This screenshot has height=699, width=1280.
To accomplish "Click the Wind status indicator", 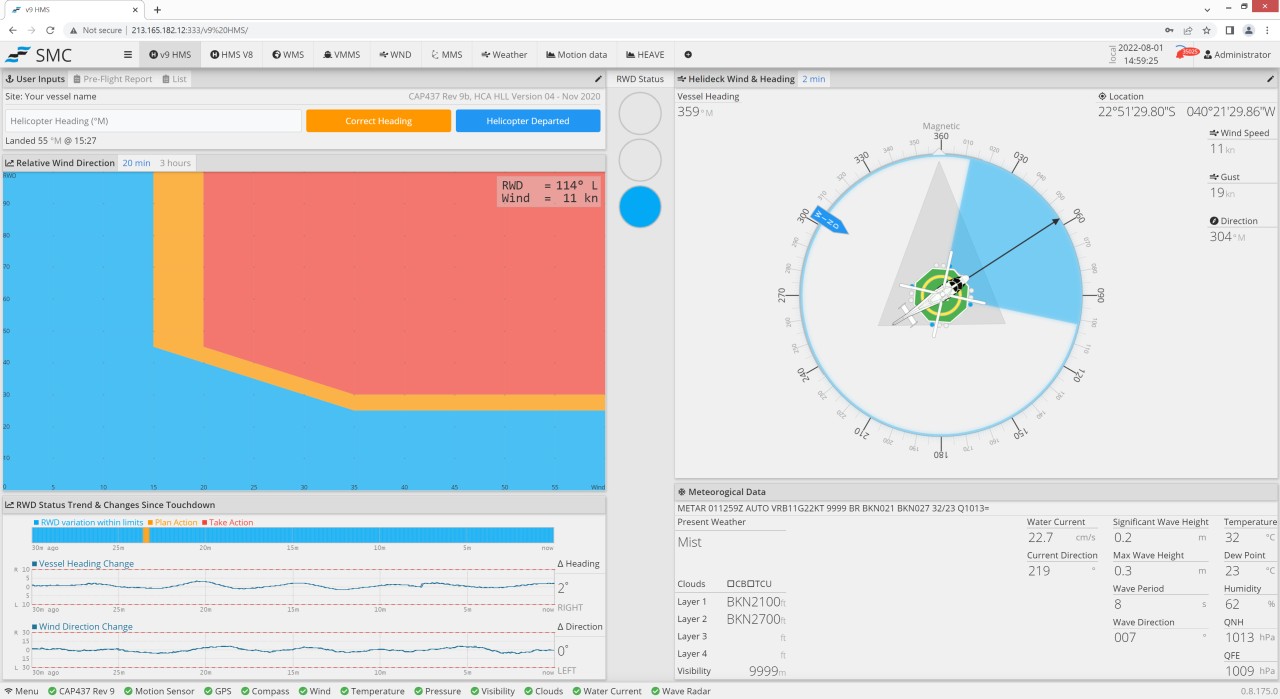I will pyautogui.click(x=313, y=691).
